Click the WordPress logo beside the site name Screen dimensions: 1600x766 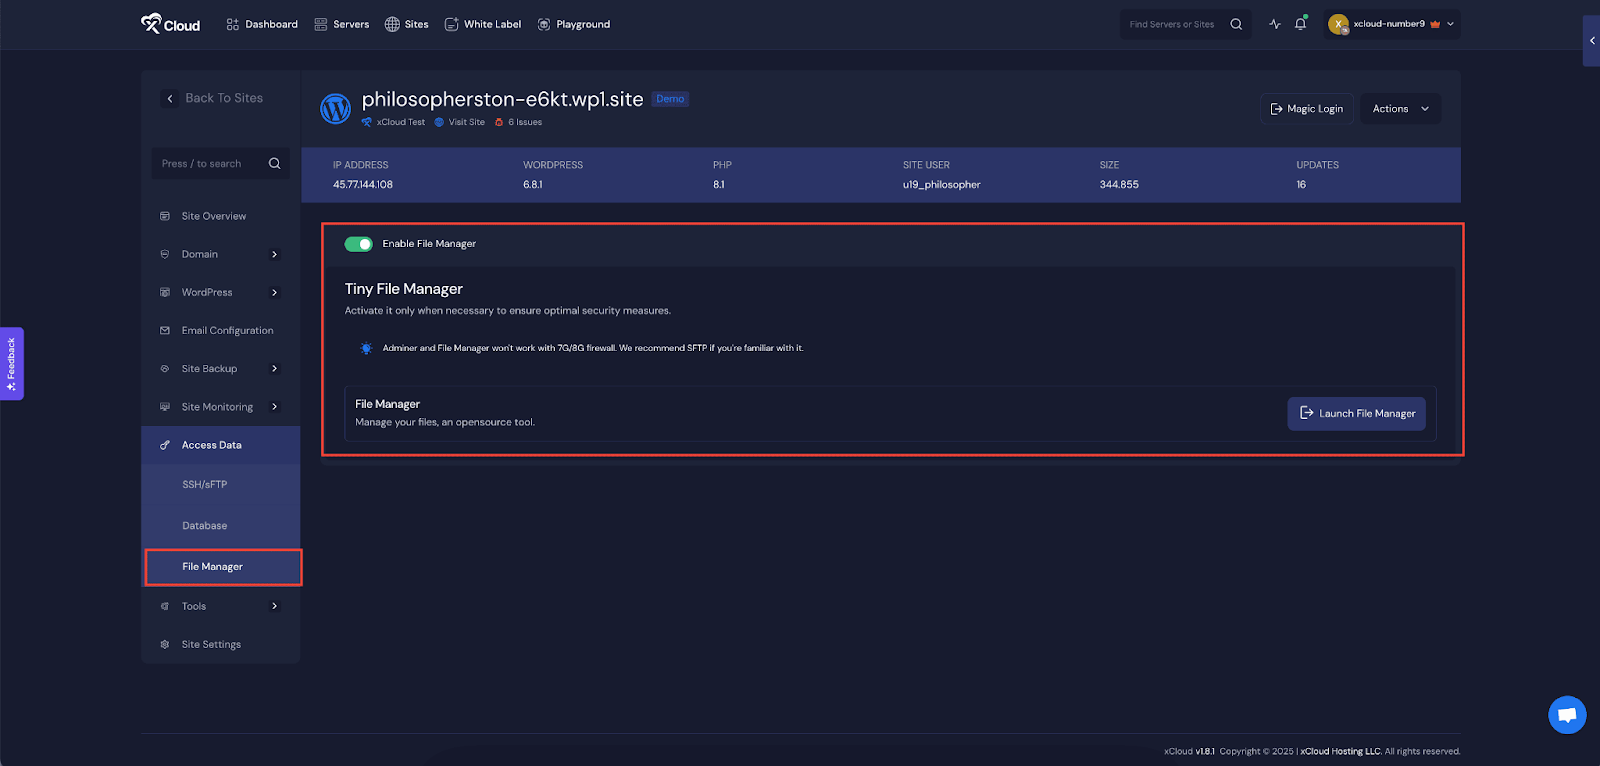335,108
